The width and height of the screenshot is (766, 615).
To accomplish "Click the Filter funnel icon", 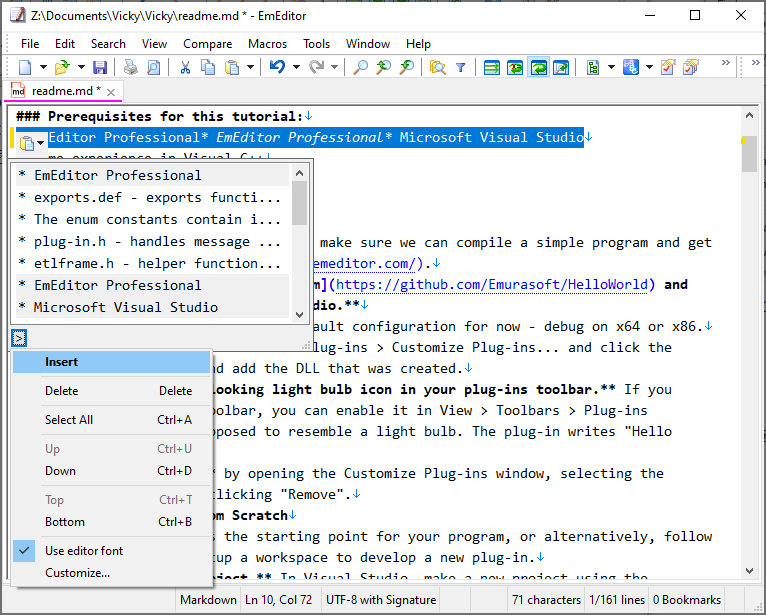I will 460,67.
